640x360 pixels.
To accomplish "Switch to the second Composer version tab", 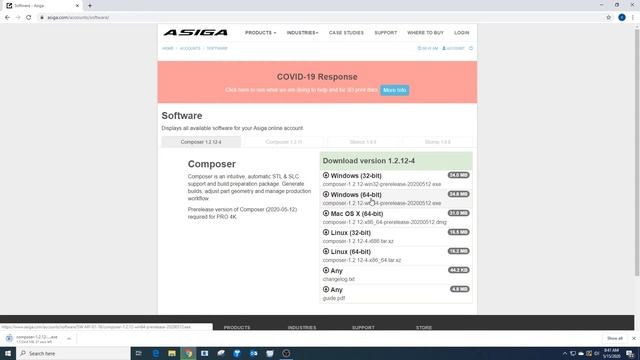I will 284,142.
